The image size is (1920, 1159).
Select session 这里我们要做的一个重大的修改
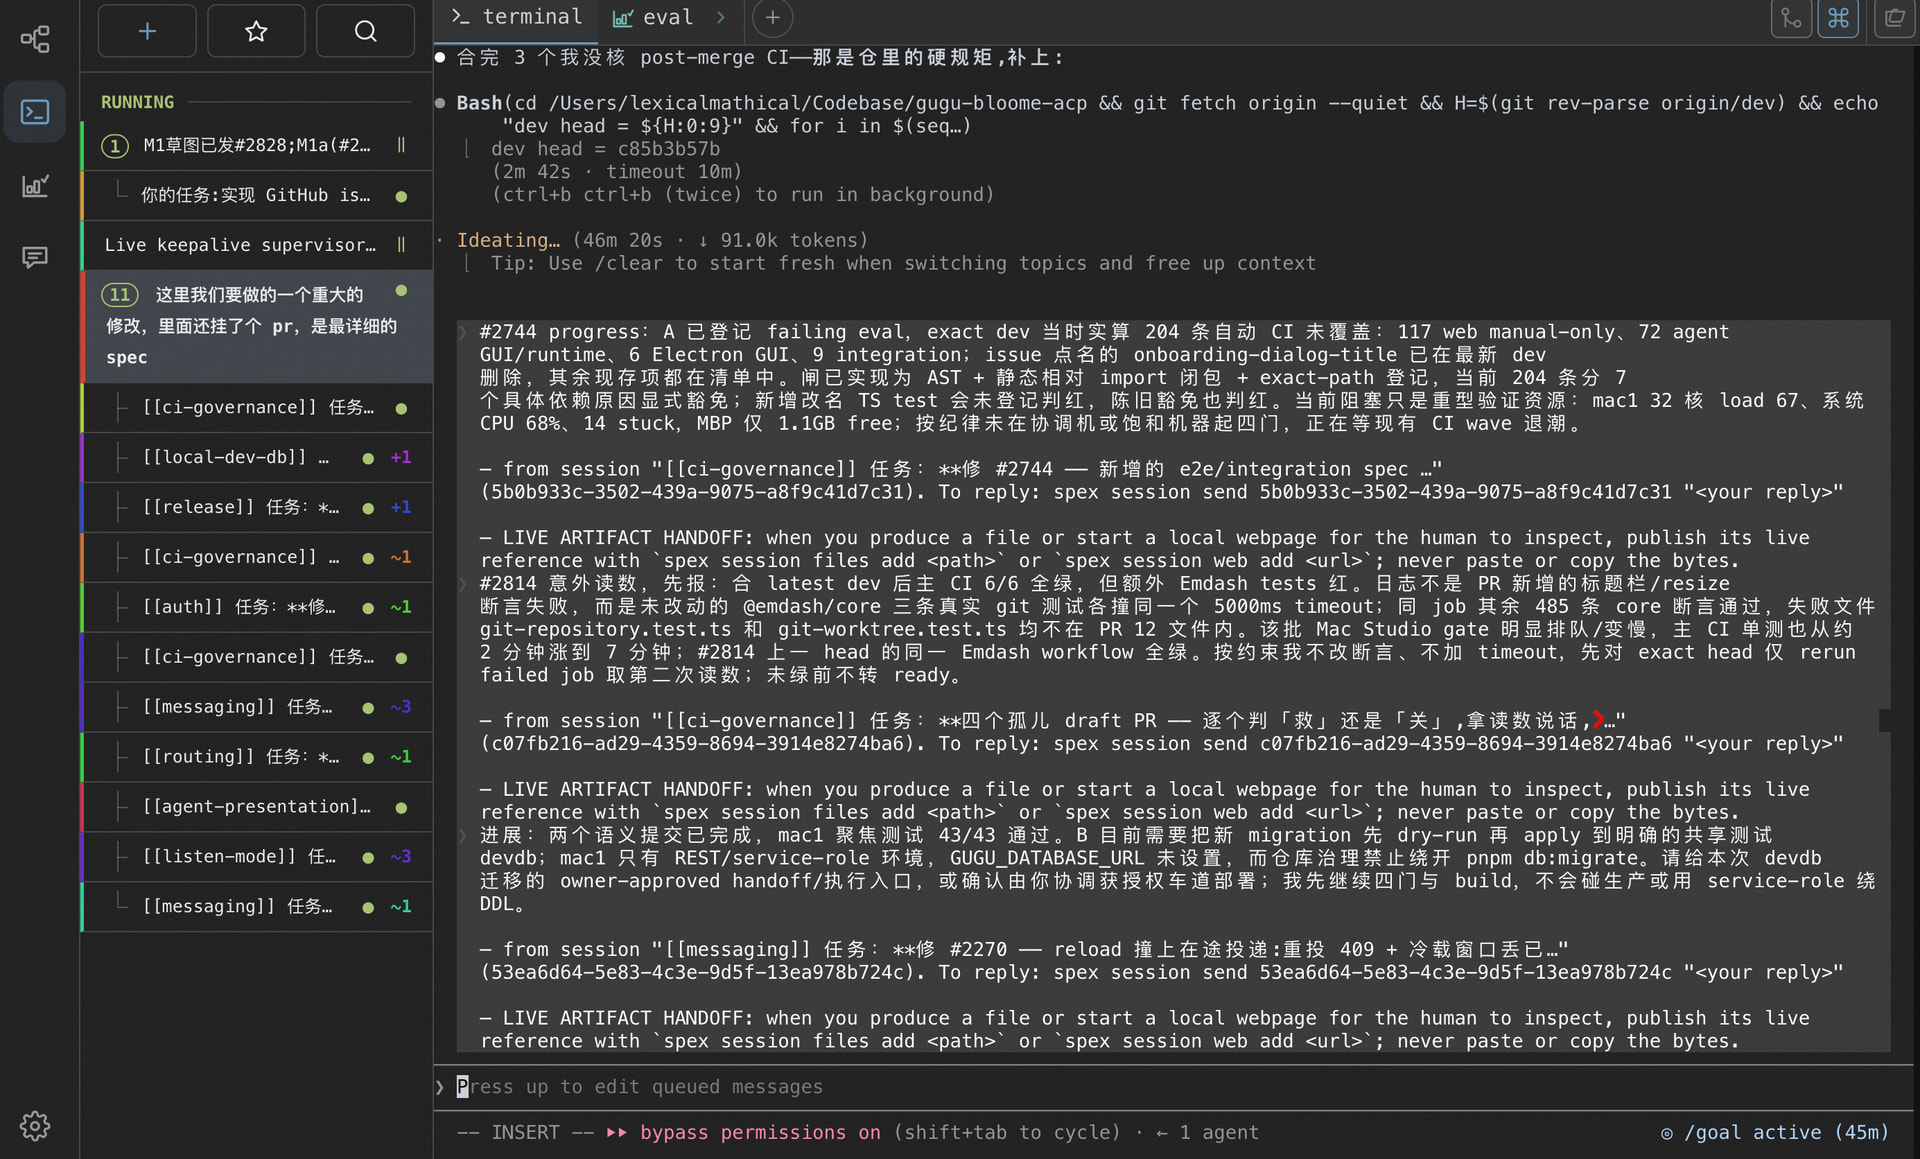click(257, 326)
